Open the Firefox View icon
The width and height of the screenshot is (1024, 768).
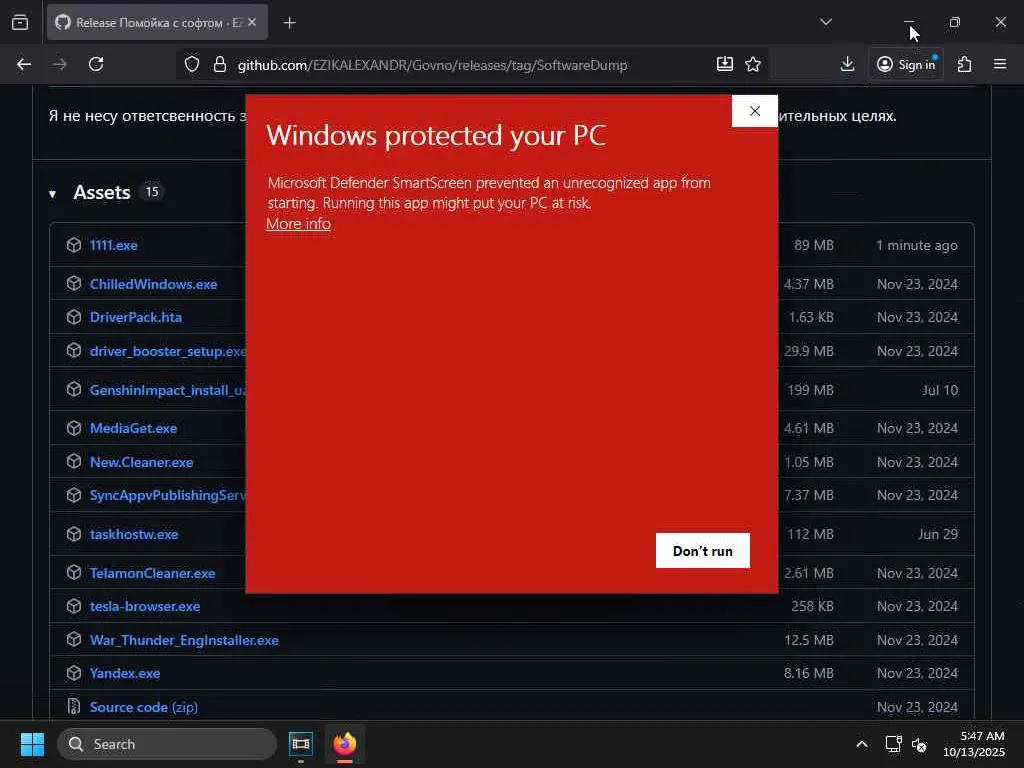point(20,22)
